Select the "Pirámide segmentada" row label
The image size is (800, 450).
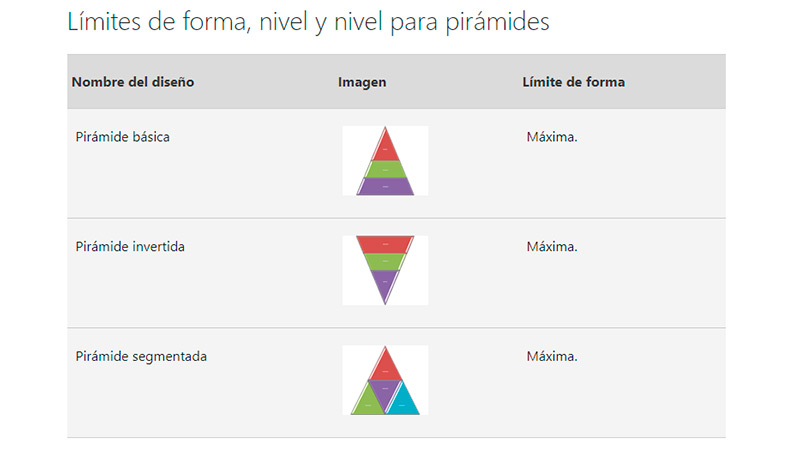(141, 356)
